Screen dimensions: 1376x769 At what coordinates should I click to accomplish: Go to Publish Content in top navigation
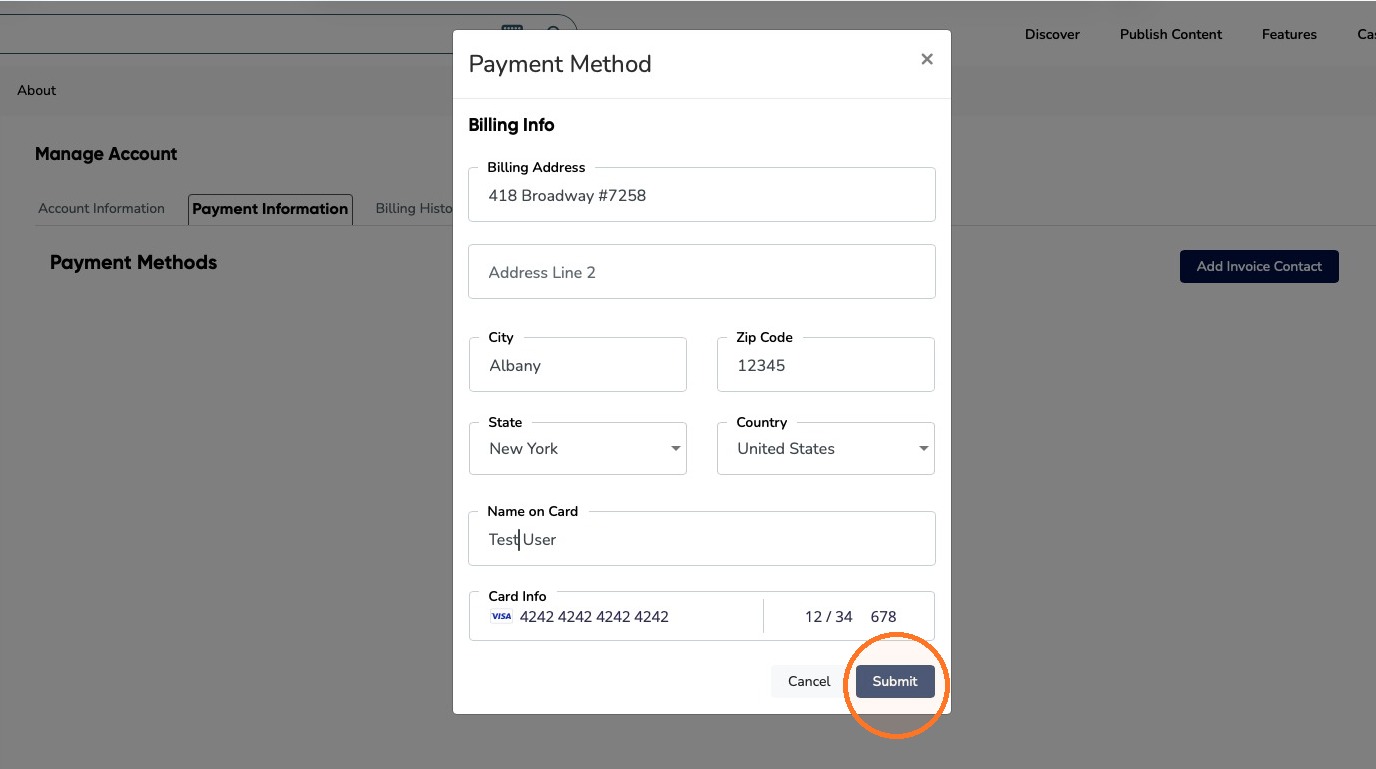pyautogui.click(x=1171, y=34)
